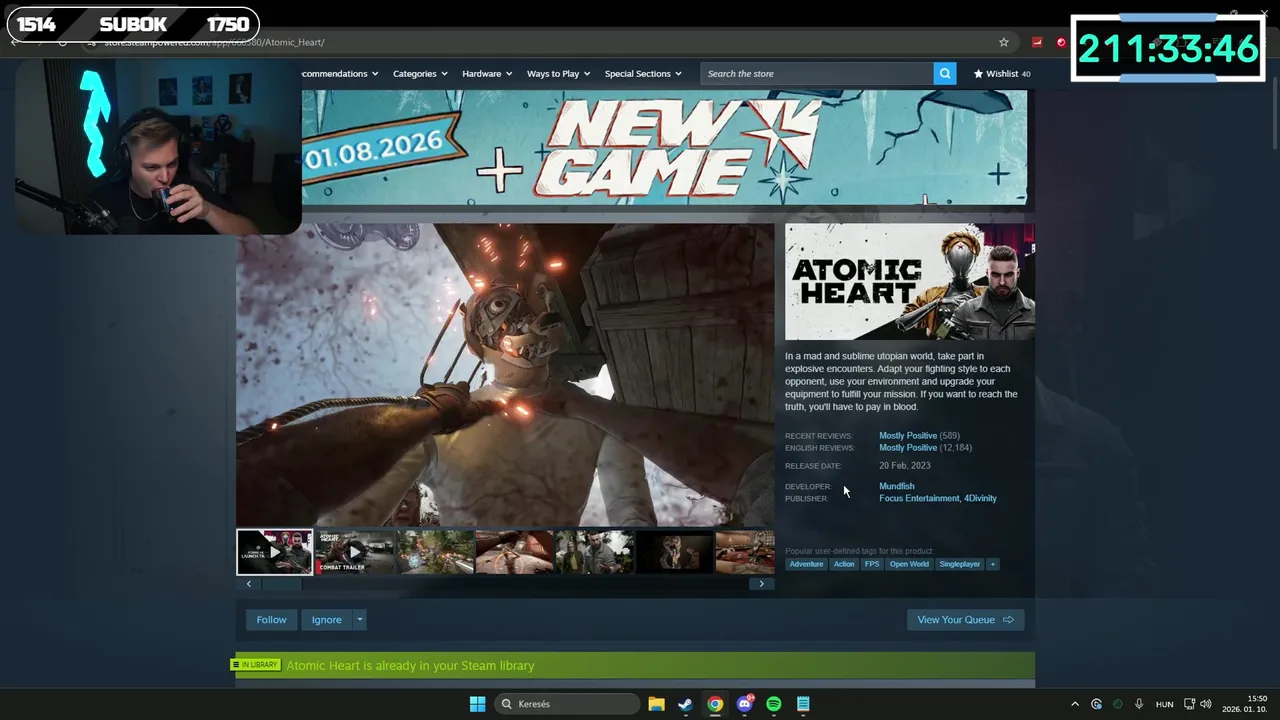Screen dimensions: 1280x720
Task: Select the fifth media thumbnail, the man's face
Action: (x=594, y=552)
